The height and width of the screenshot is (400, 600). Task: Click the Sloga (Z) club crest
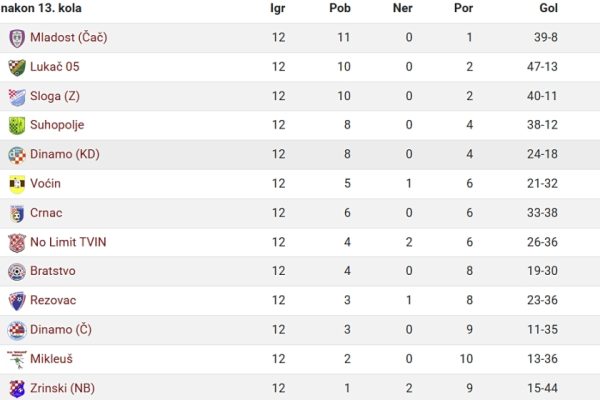[x=17, y=97]
